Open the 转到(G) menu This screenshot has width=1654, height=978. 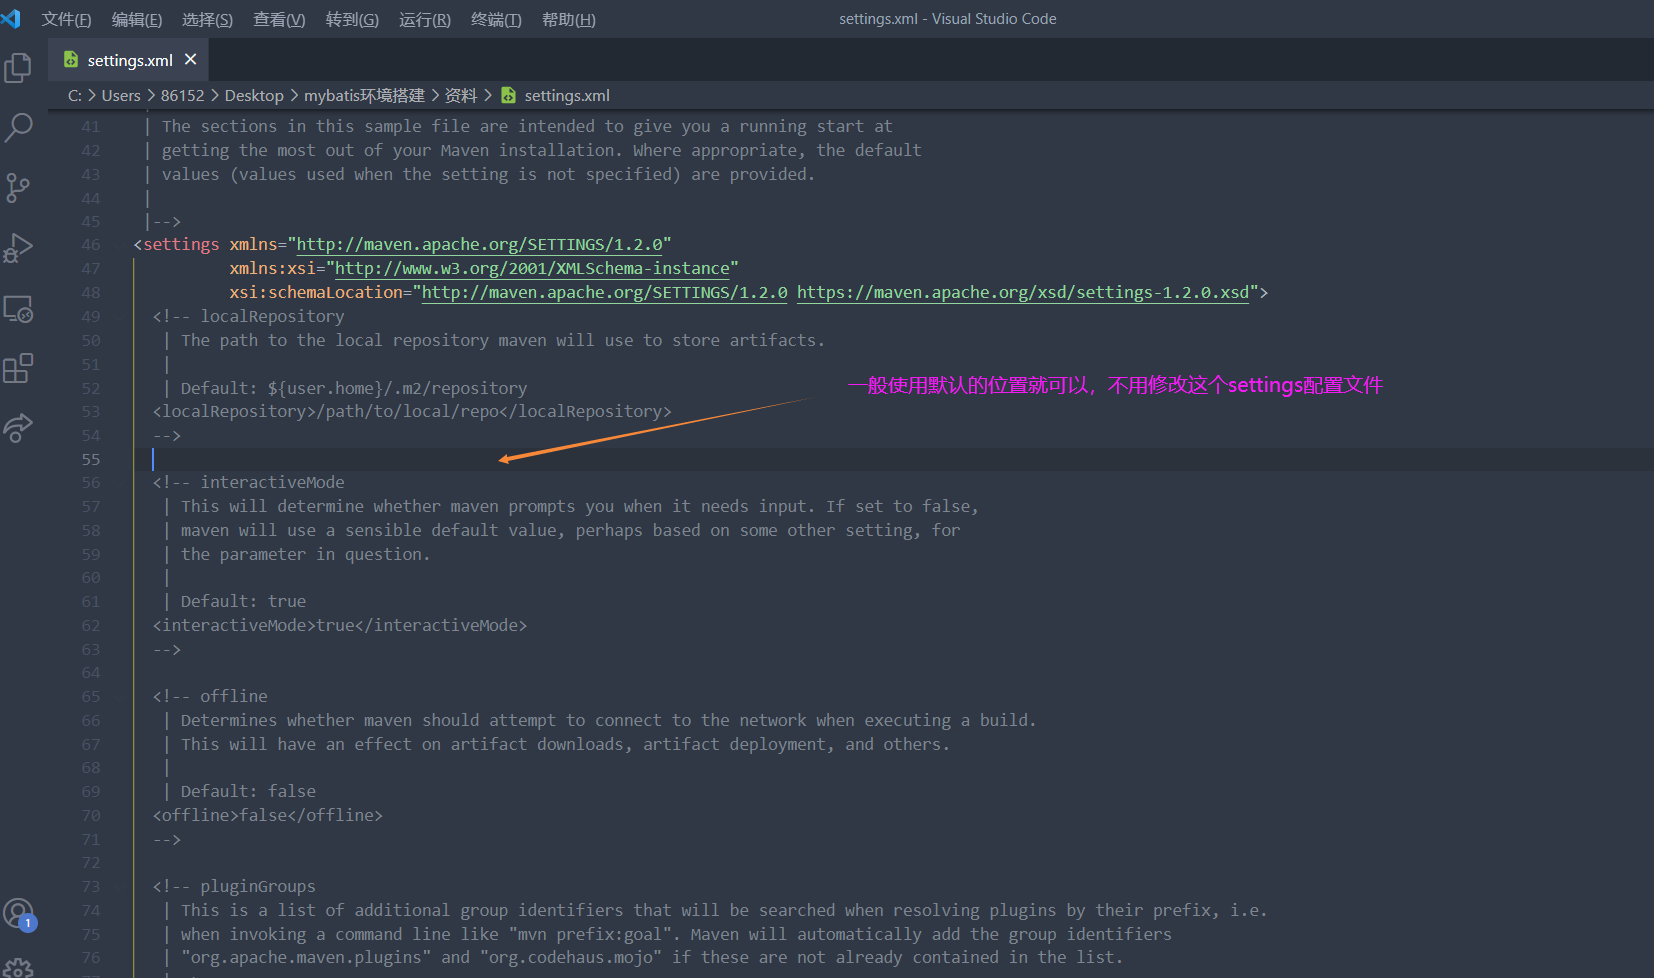352,19
